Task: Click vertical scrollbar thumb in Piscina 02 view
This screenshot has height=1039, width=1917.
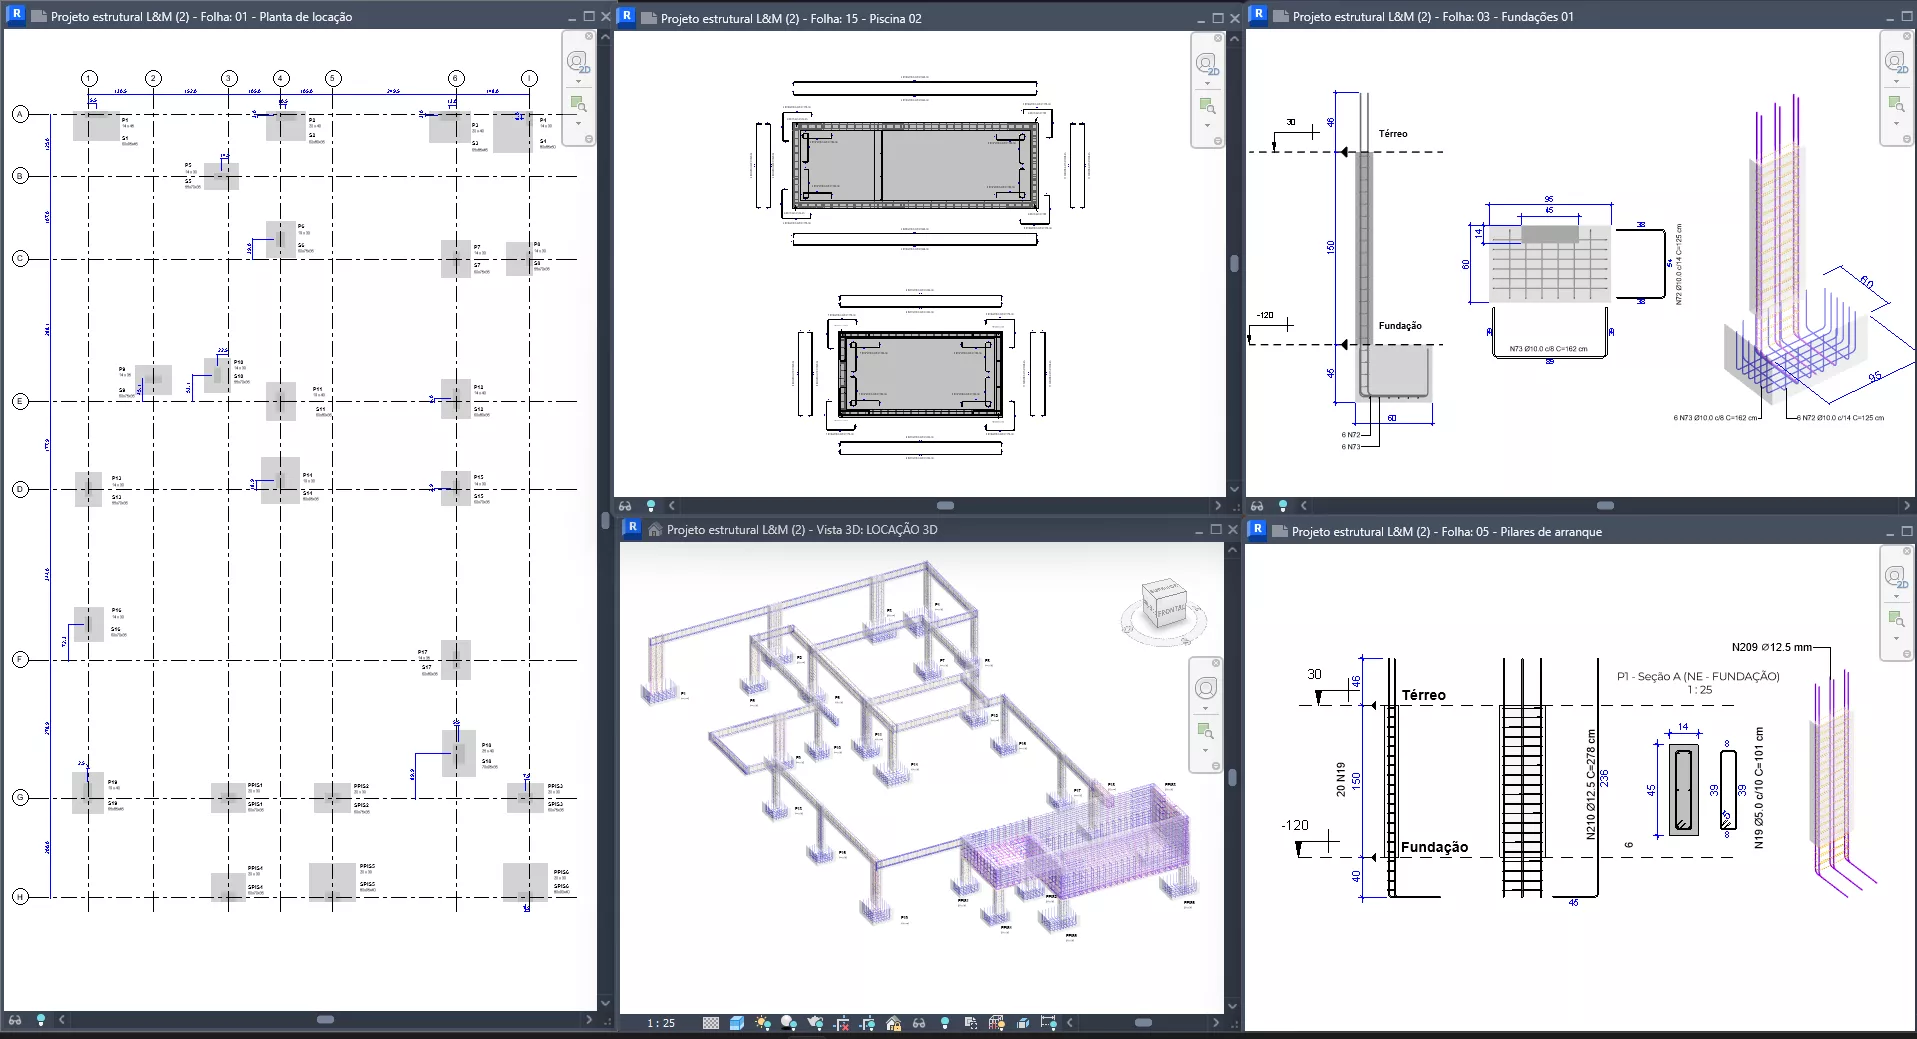Action: click(1234, 264)
